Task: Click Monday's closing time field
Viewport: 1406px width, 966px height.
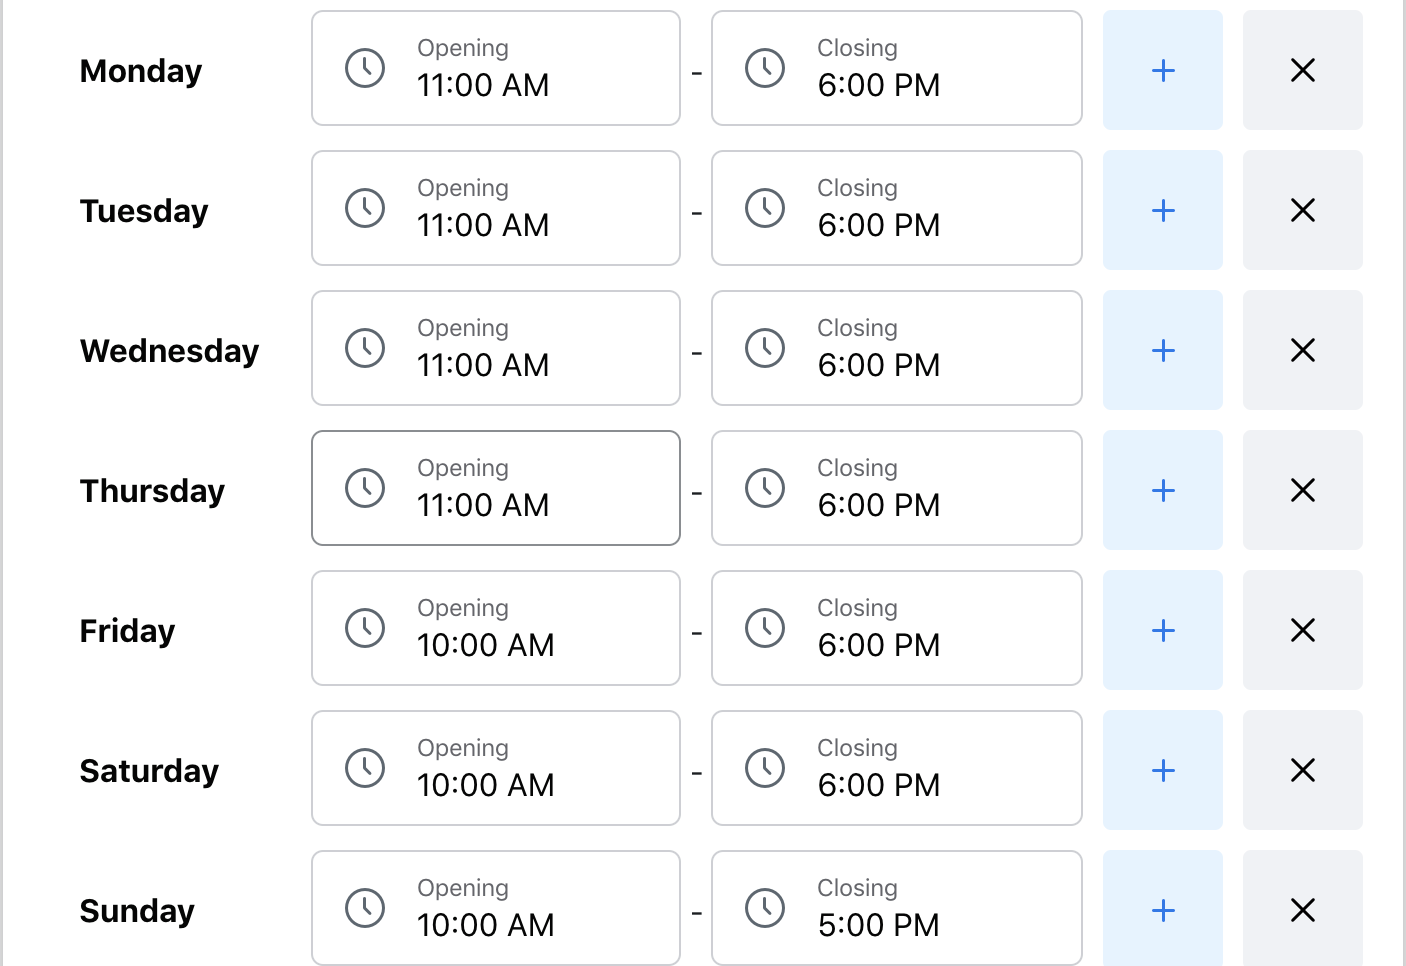Action: tap(896, 68)
